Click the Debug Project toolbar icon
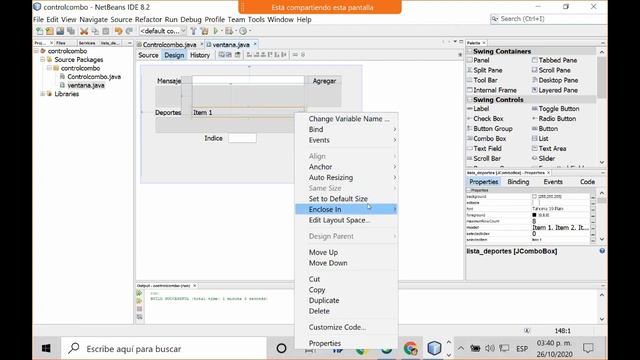 point(229,31)
